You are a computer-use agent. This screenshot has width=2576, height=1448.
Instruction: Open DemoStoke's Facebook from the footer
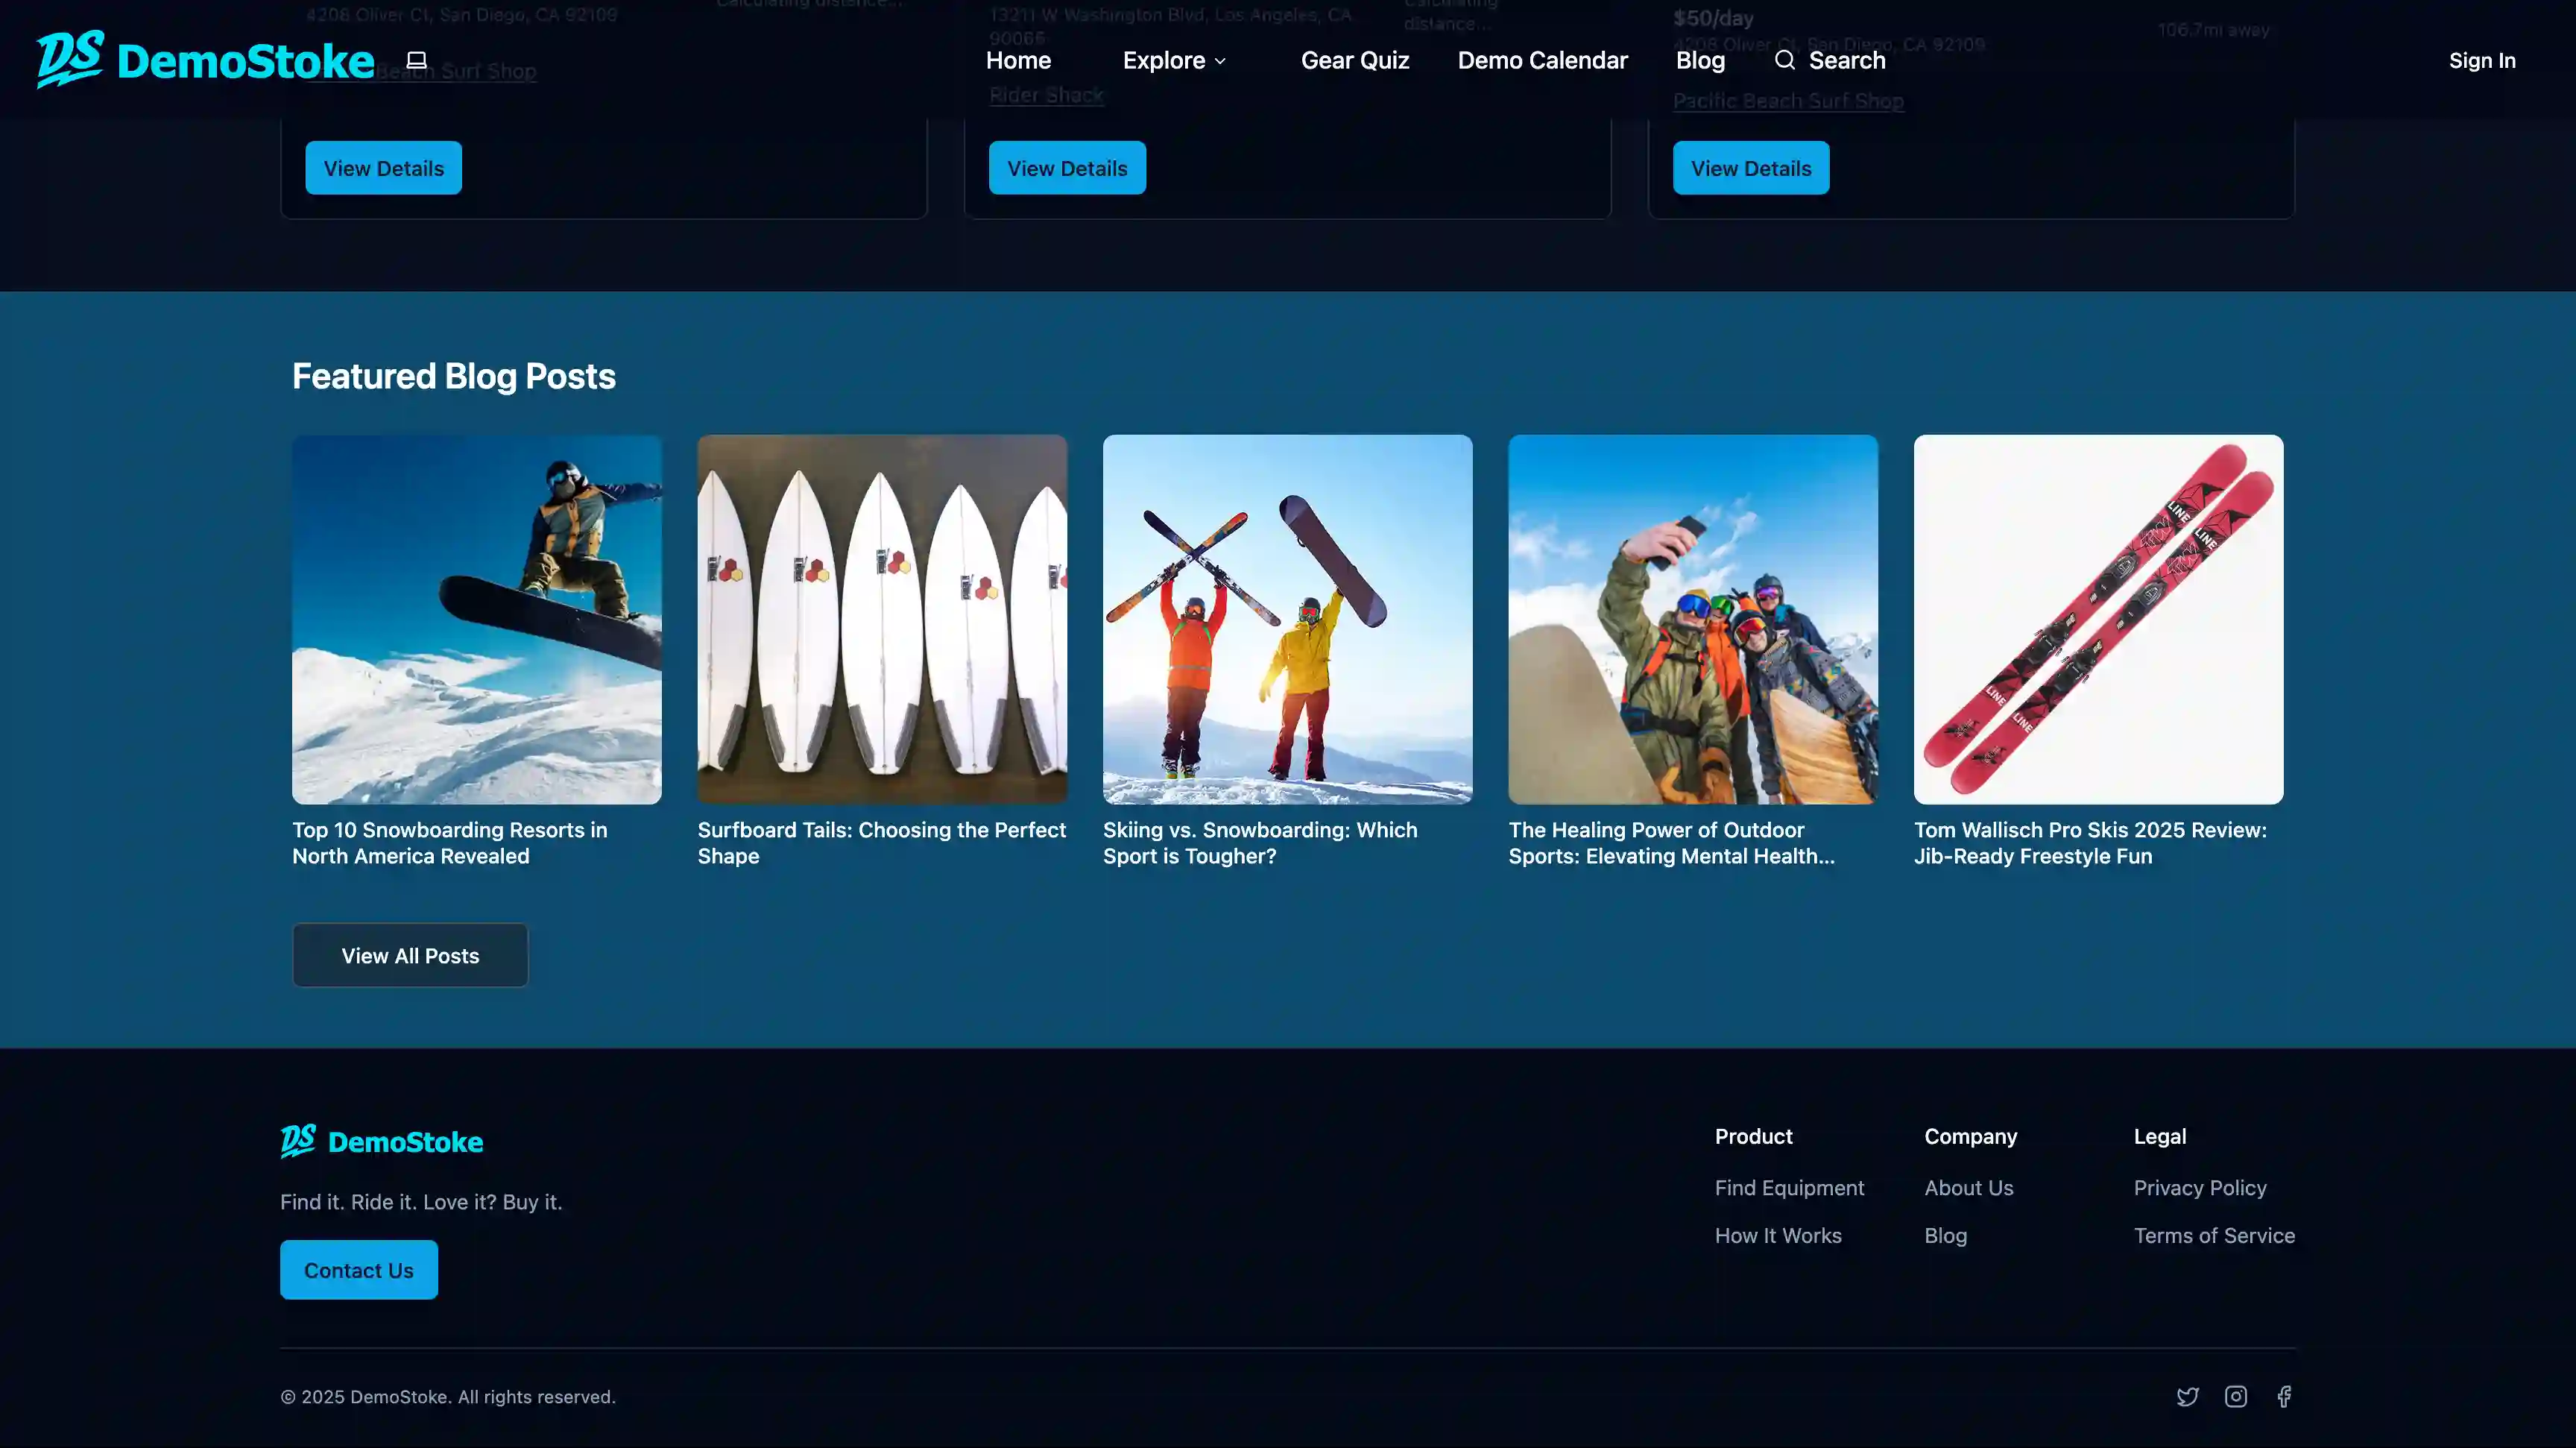(2284, 1396)
